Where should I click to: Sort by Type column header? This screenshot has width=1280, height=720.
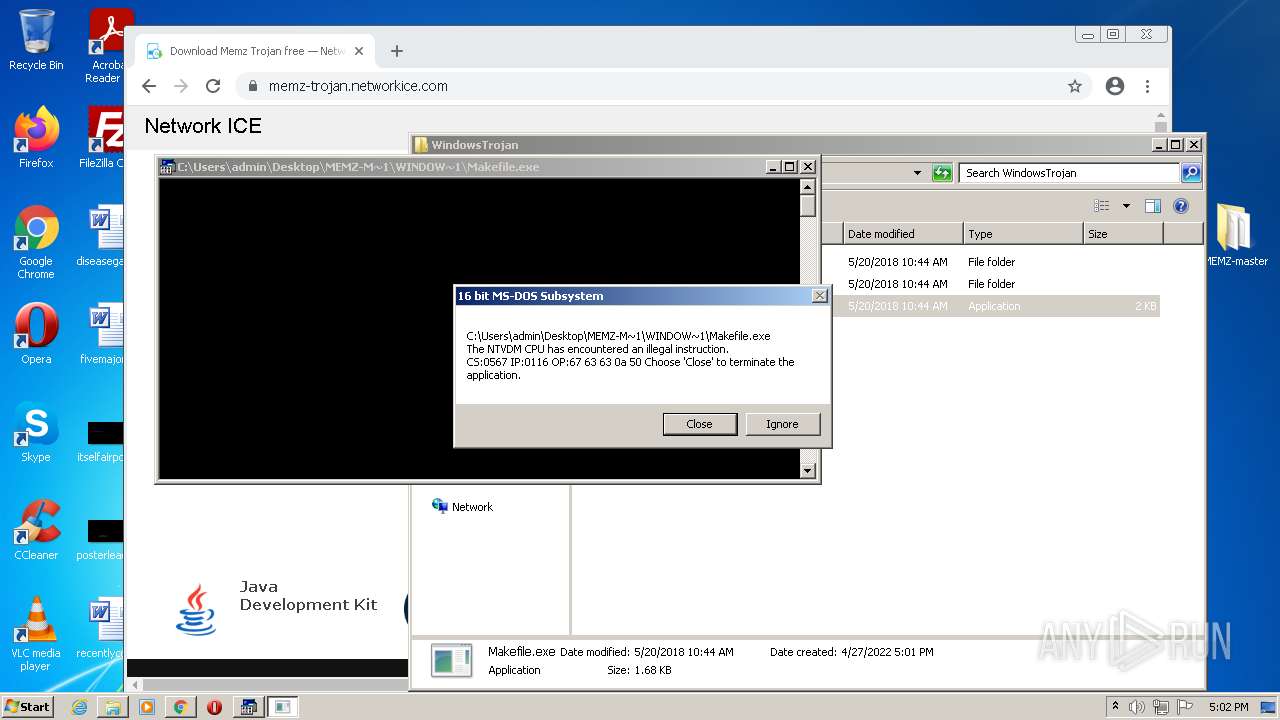[x=1023, y=234]
